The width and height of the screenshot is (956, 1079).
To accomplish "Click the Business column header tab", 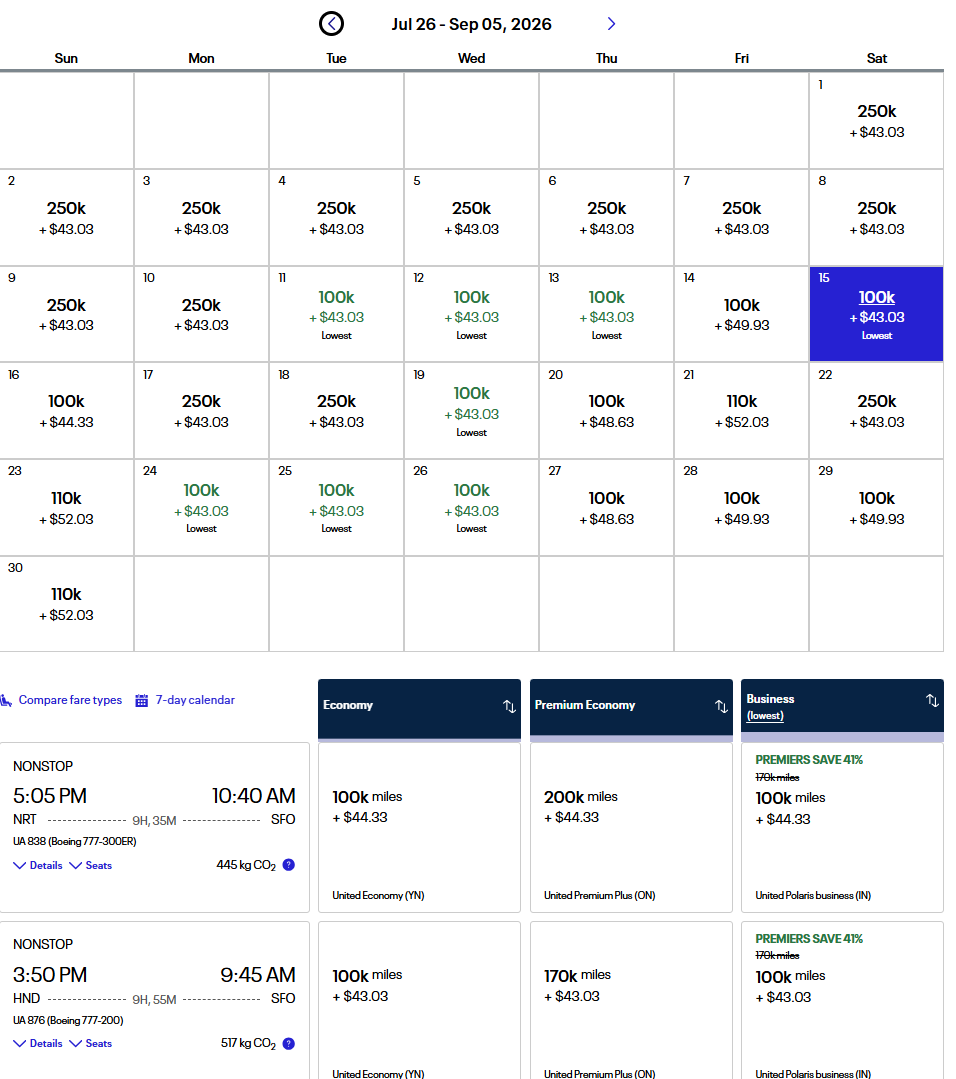I will click(x=830, y=706).
